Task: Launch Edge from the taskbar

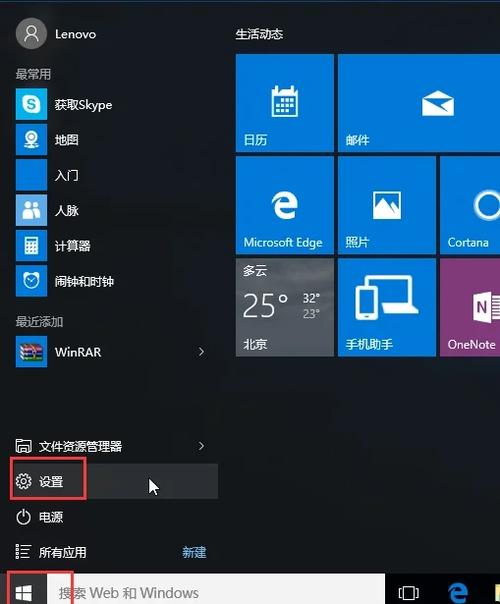Action: 458,592
